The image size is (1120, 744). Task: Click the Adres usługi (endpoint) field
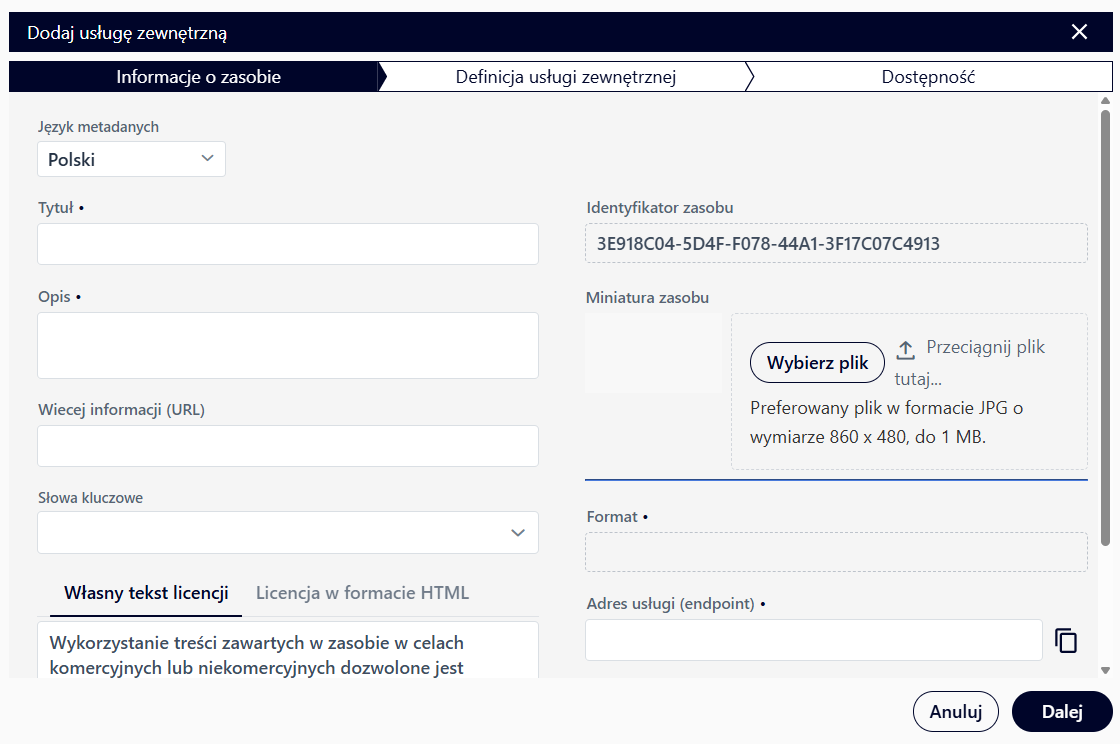coord(813,641)
